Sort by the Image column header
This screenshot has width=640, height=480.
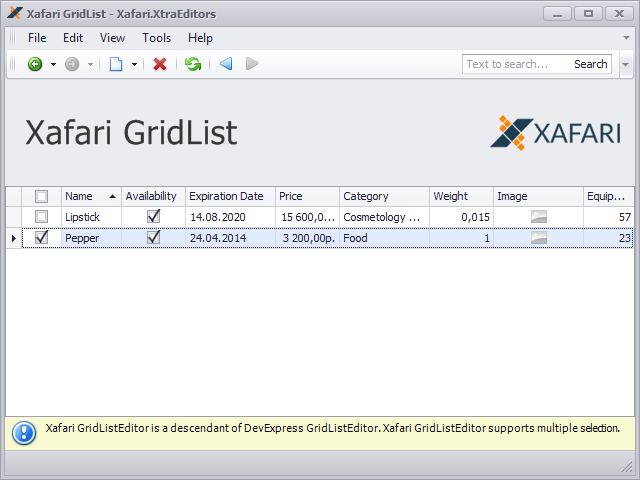tap(538, 196)
